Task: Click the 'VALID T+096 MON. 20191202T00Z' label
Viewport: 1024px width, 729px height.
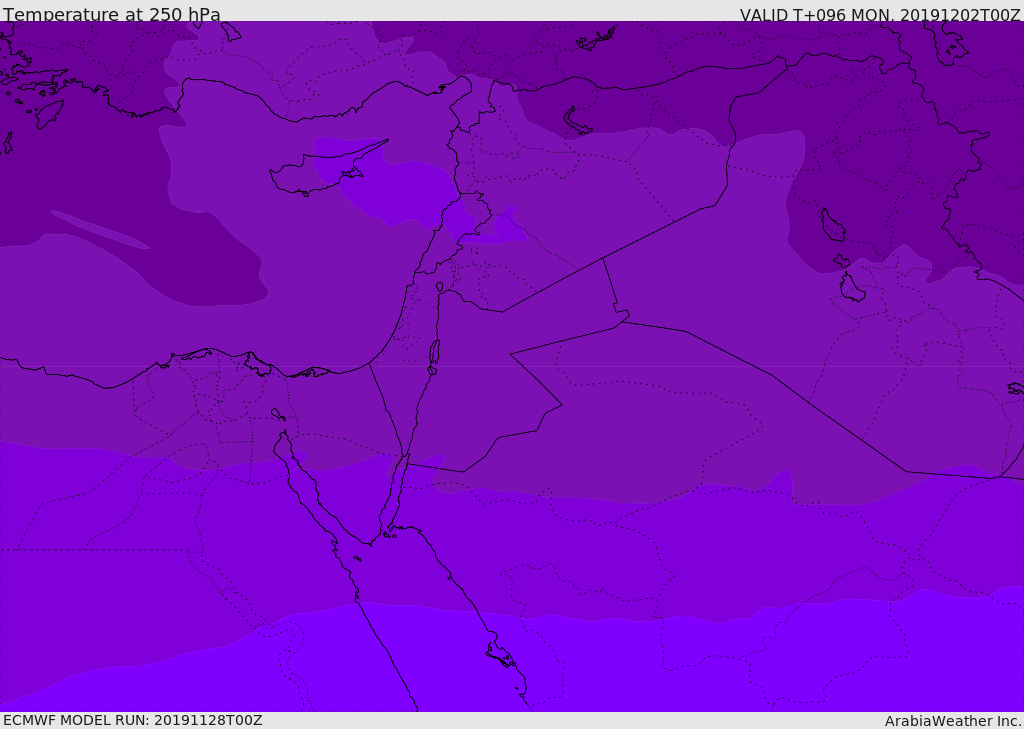Action: [x=880, y=14]
